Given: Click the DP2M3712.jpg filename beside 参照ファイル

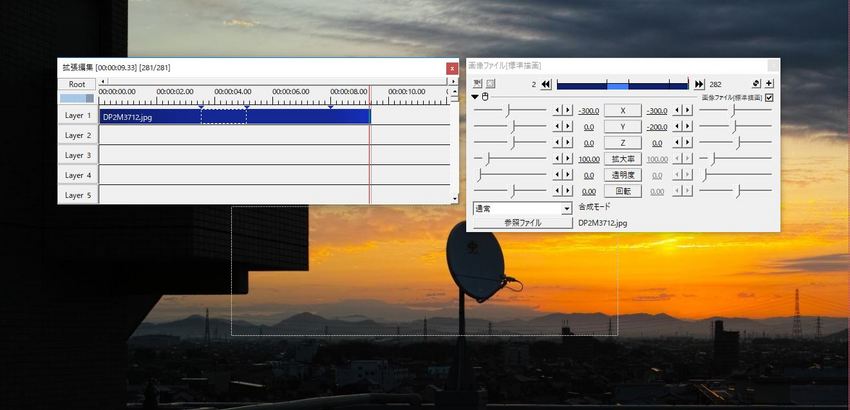Looking at the screenshot, I should pos(603,223).
